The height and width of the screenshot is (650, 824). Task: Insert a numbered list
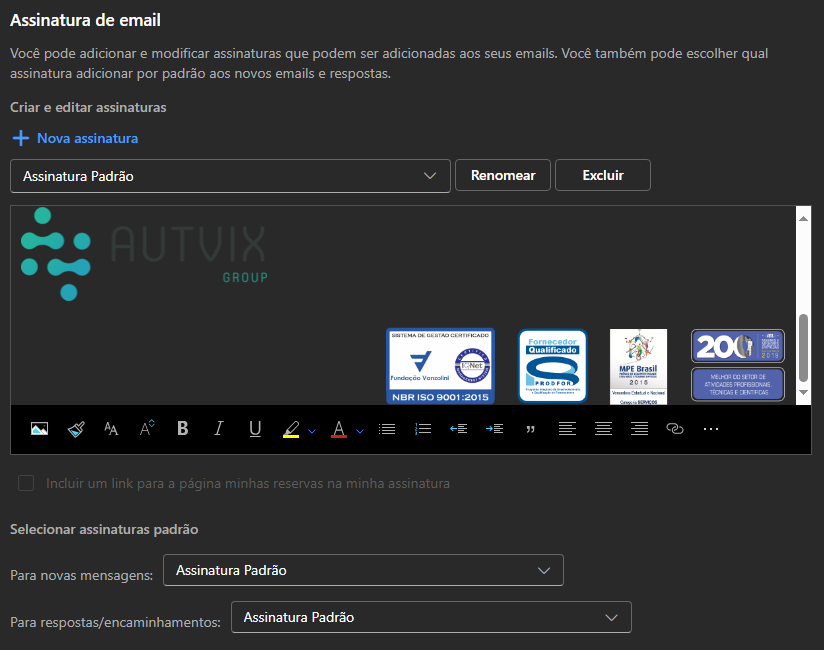[423, 429]
